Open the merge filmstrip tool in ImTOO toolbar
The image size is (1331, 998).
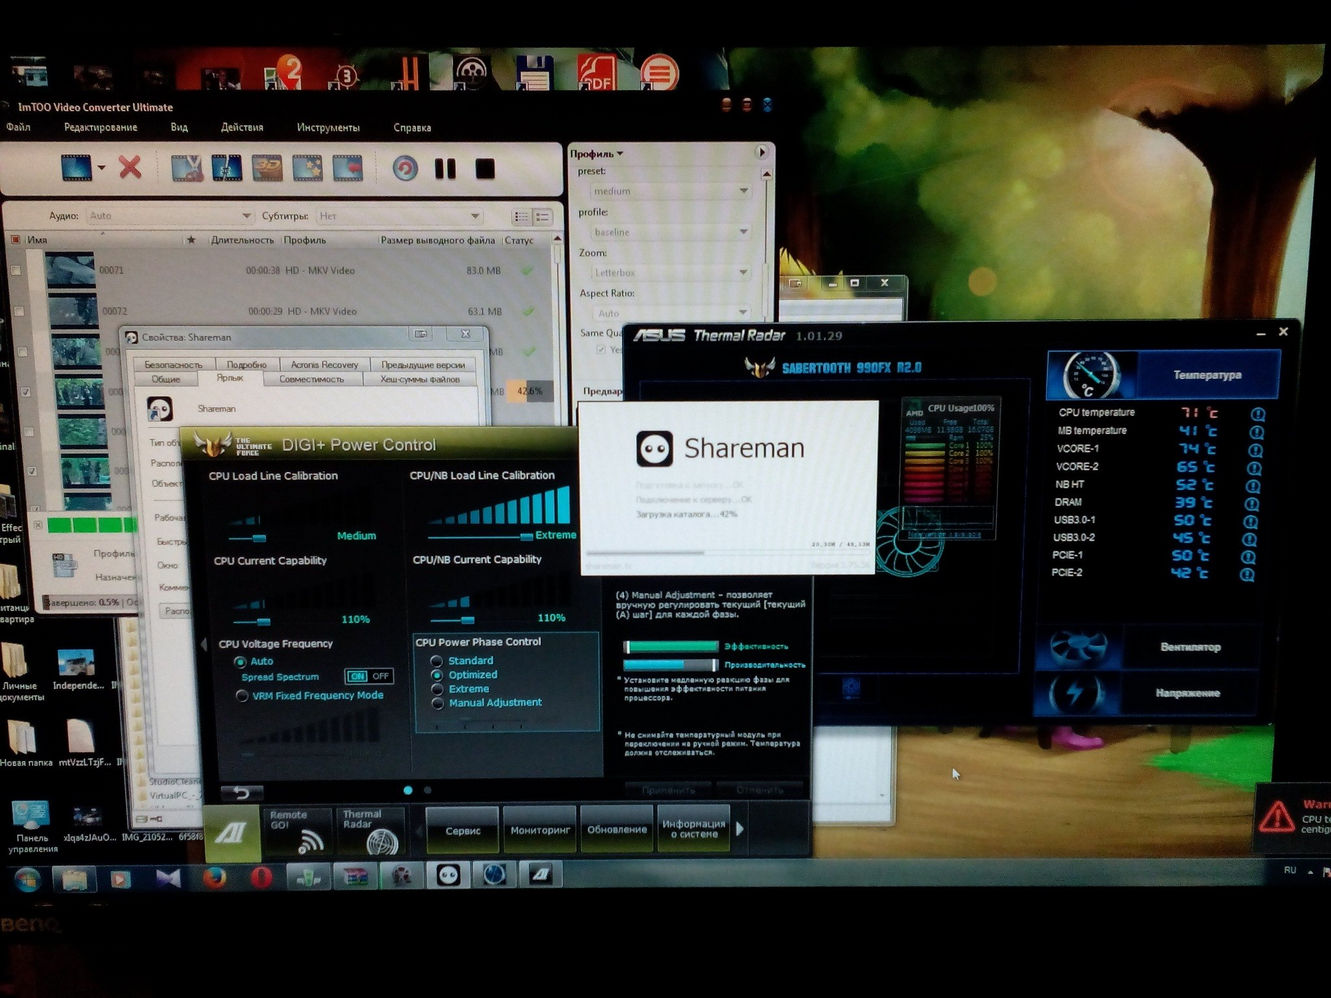227,168
